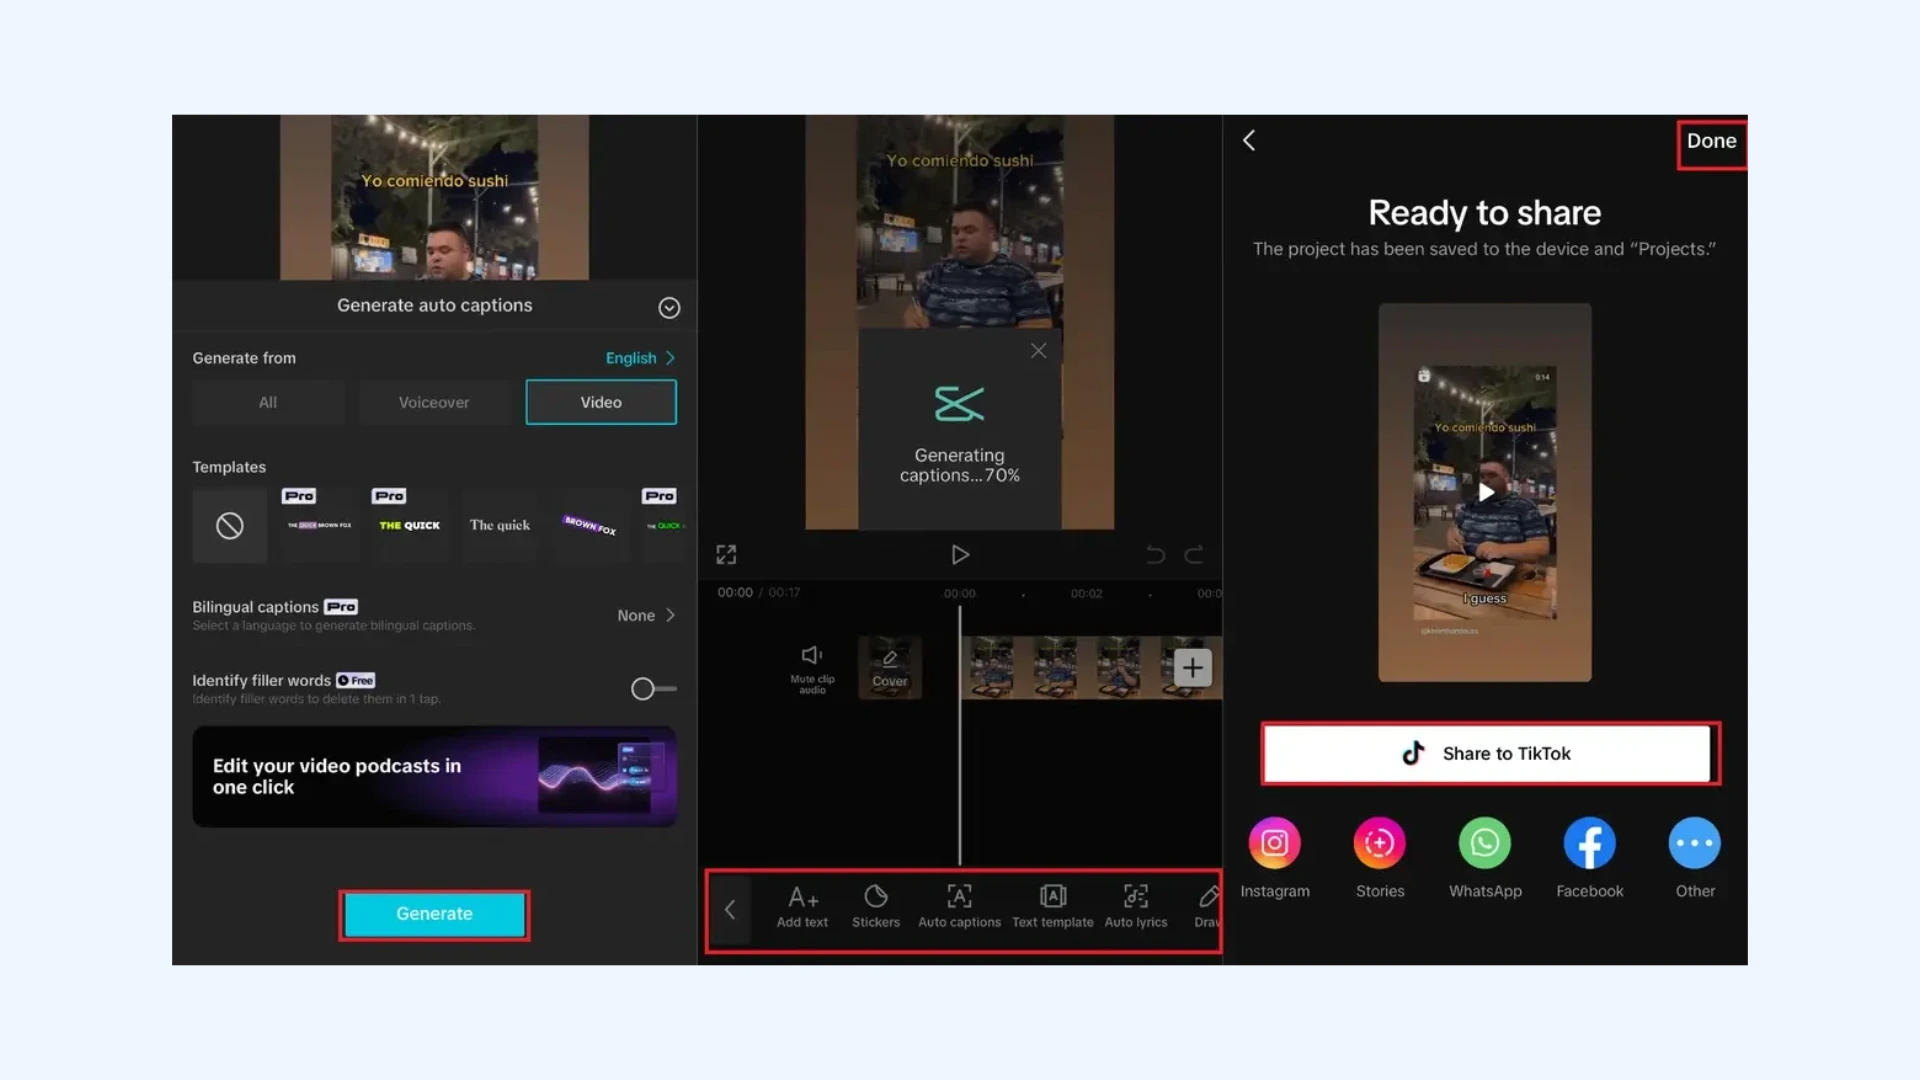Redo the last edit

pyautogui.click(x=1194, y=555)
